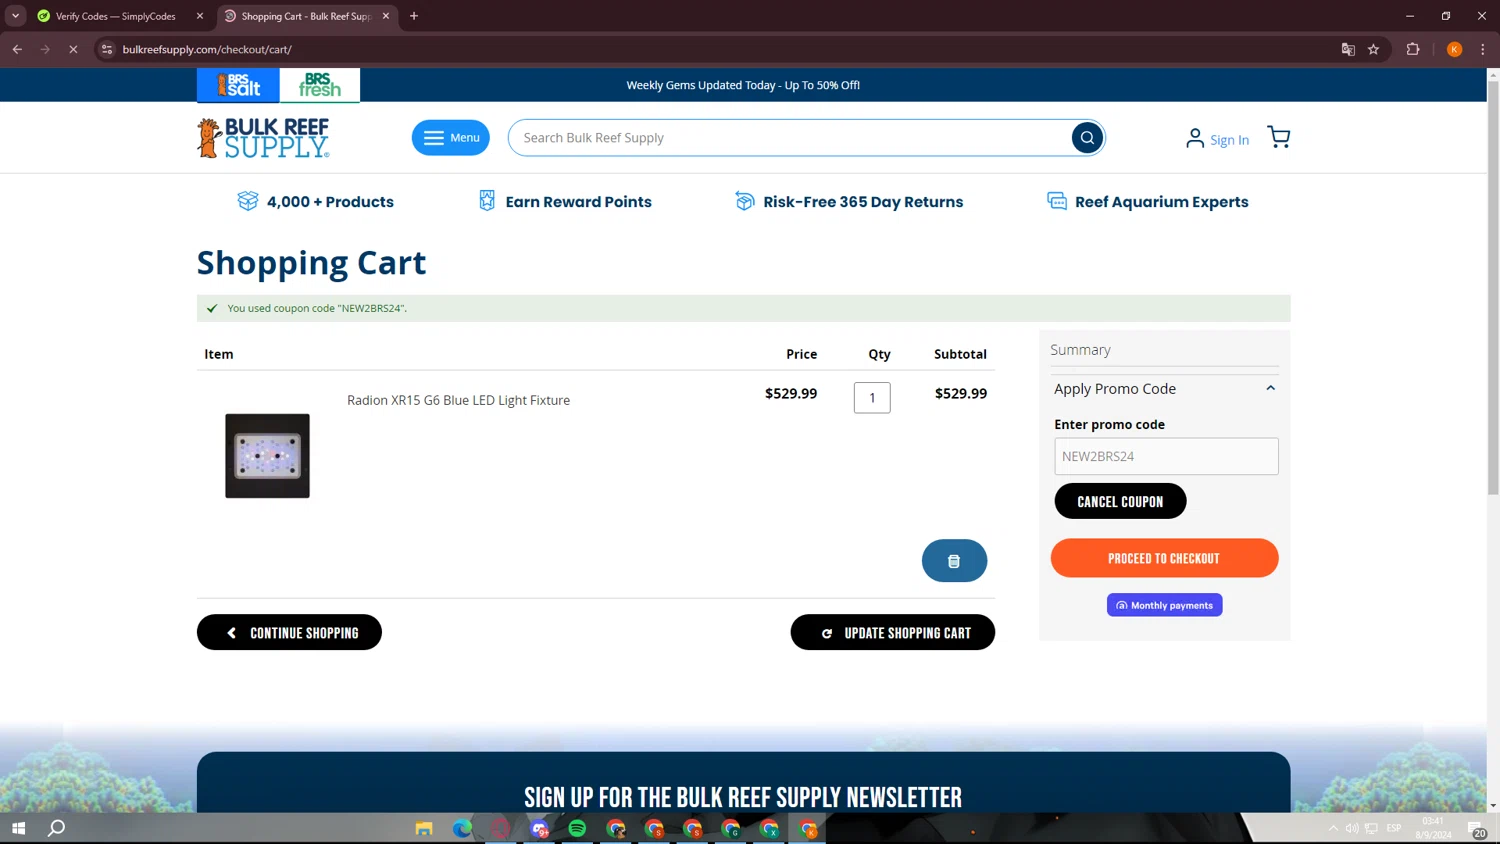Viewport: 1500px width, 844px height.
Task: Show hidden system tray icons
Action: coord(1333,828)
